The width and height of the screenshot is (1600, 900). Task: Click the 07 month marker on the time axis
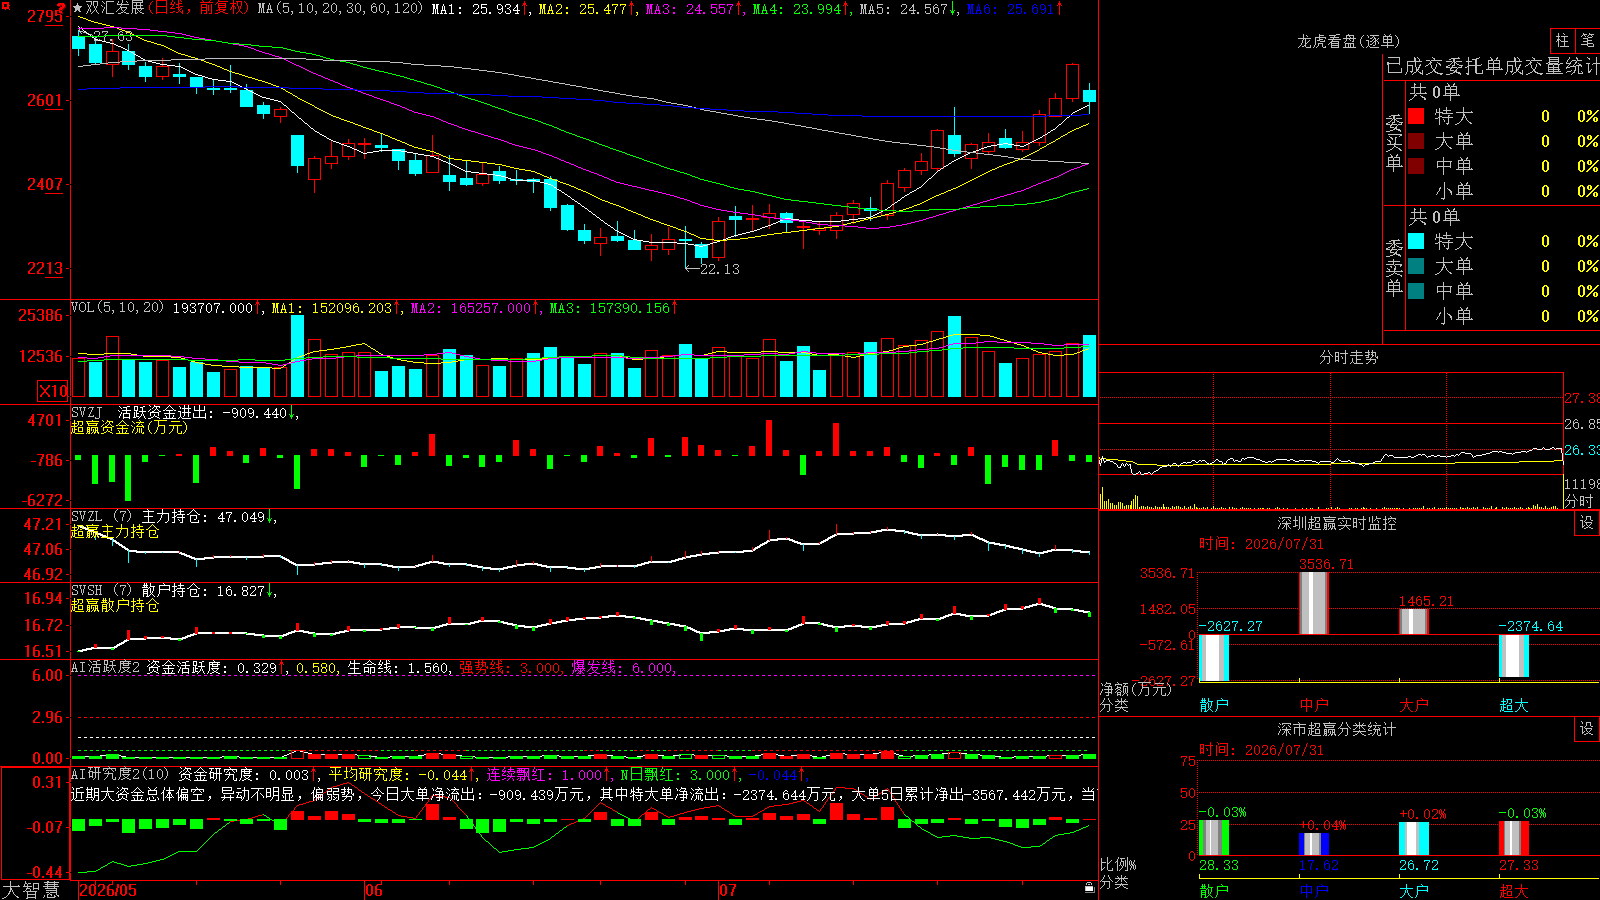click(728, 890)
